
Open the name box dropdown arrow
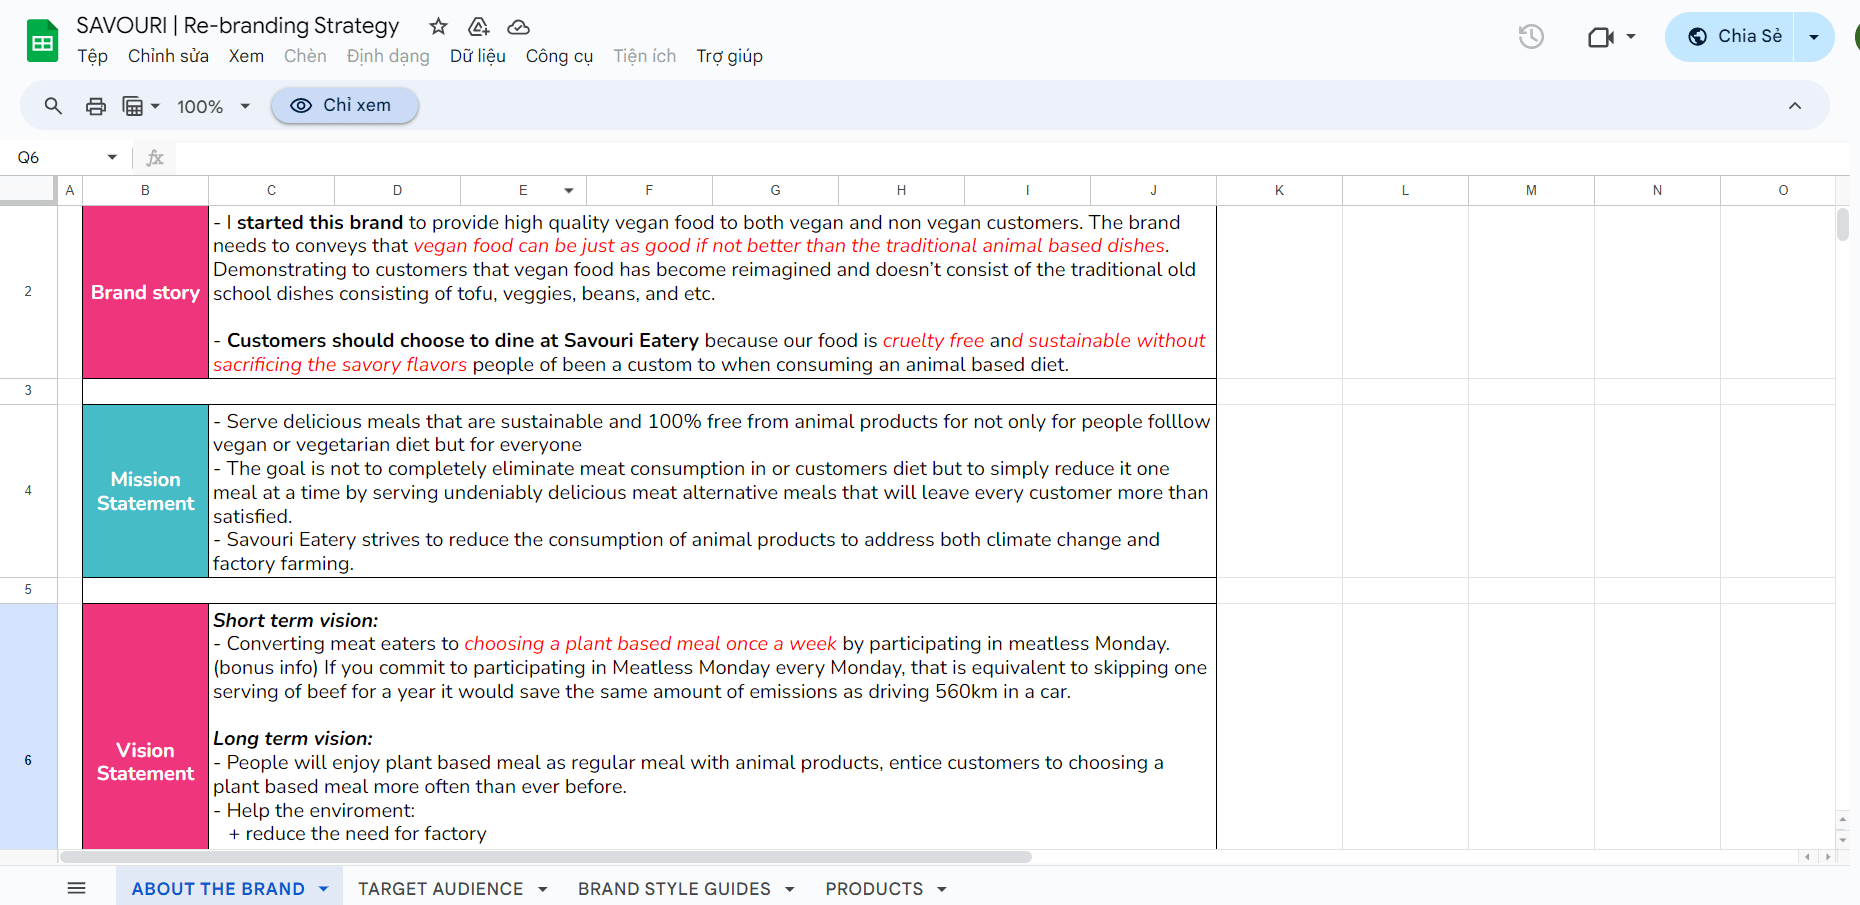tap(112, 157)
